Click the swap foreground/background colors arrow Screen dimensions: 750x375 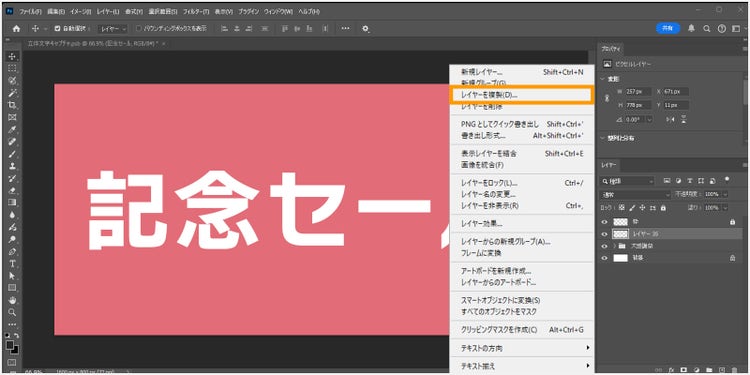[17, 337]
